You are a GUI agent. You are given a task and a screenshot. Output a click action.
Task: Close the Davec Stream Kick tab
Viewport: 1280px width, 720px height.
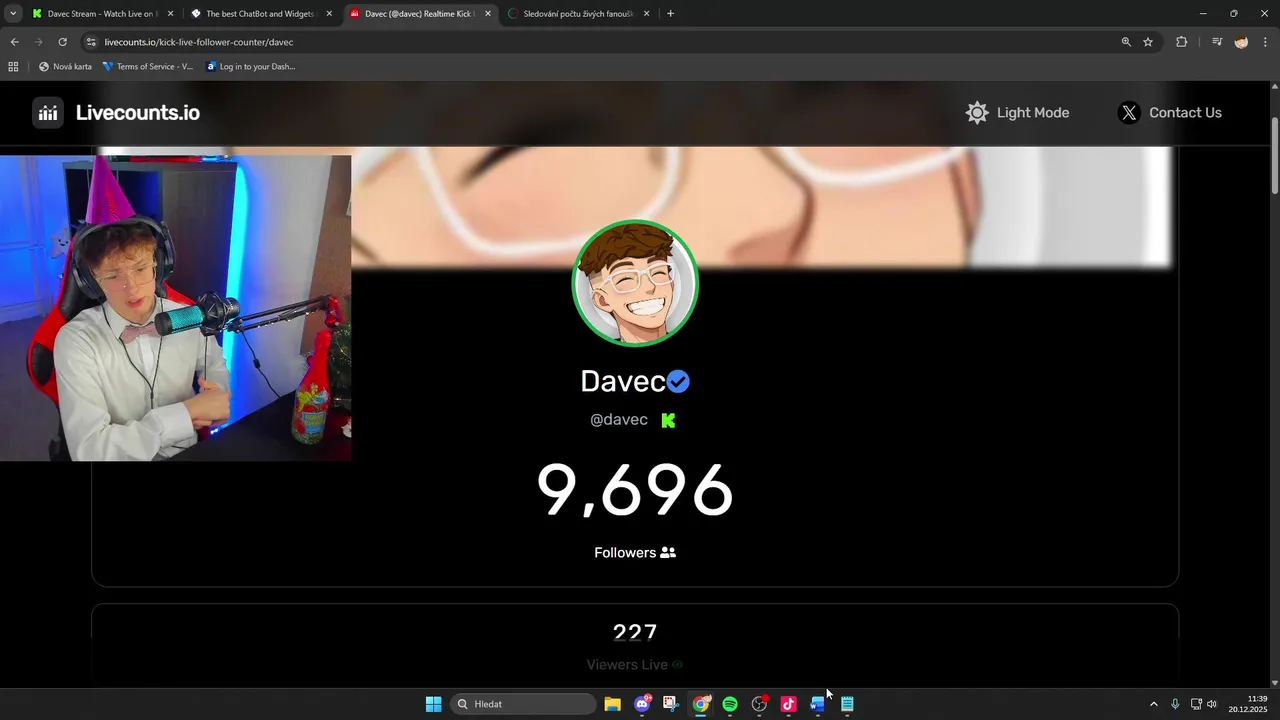click(x=171, y=14)
